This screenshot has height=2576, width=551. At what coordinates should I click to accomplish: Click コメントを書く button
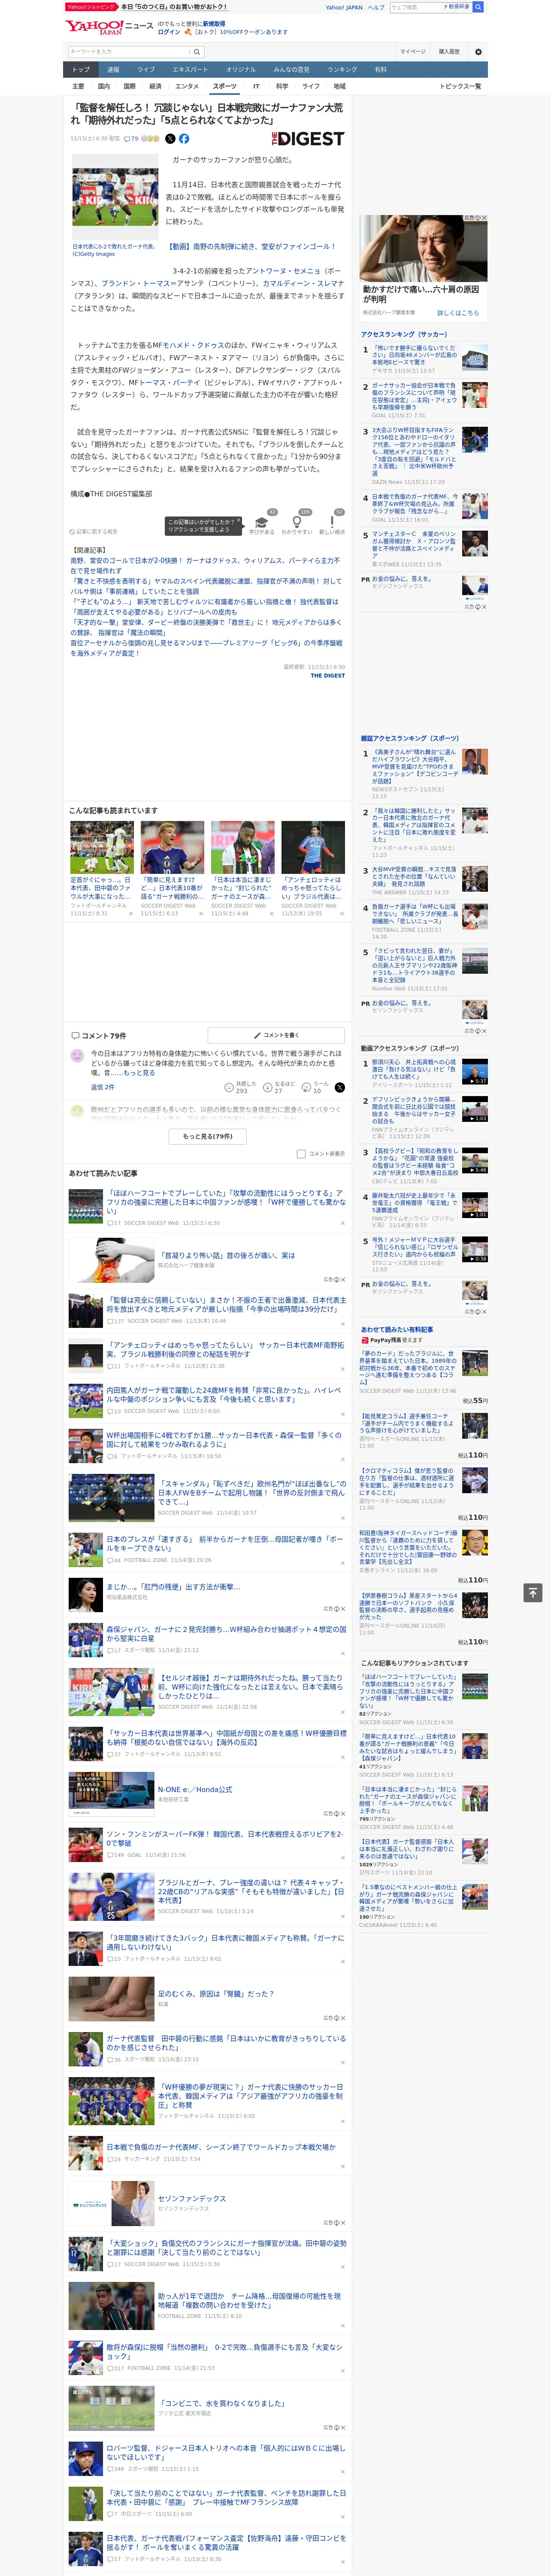[276, 1035]
